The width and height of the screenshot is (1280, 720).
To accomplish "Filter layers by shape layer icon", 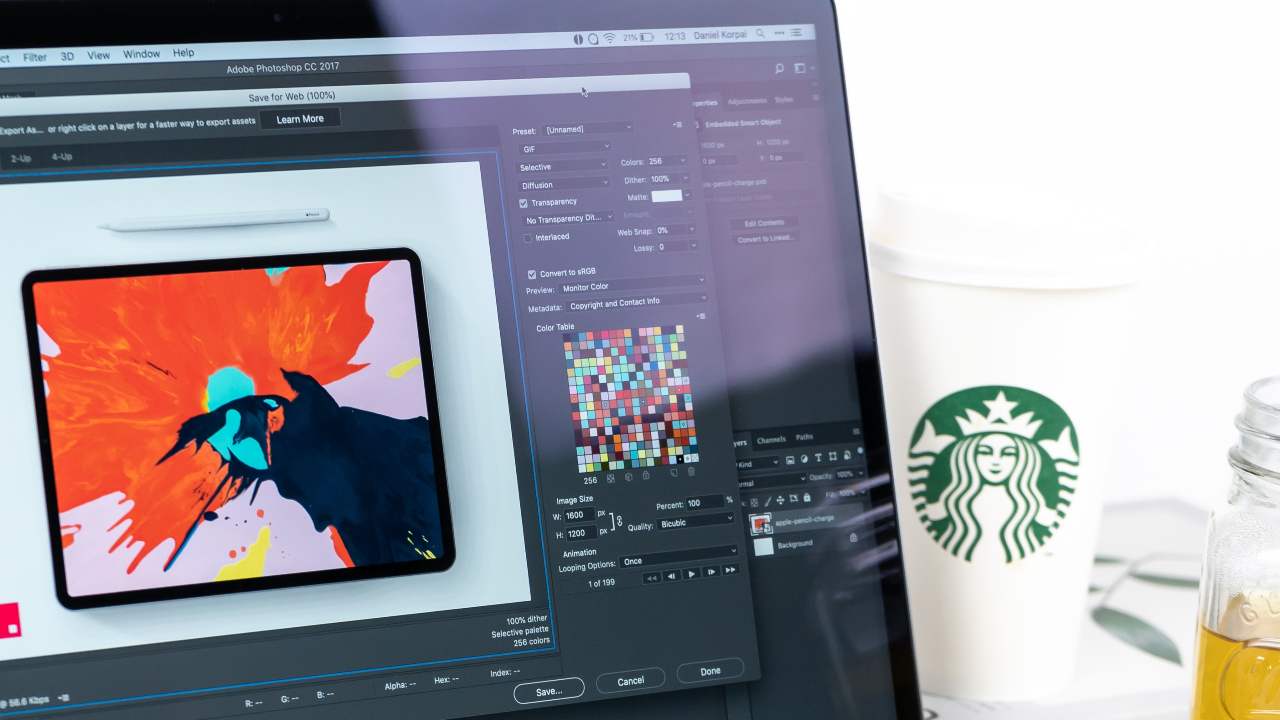I will pyautogui.click(x=833, y=456).
